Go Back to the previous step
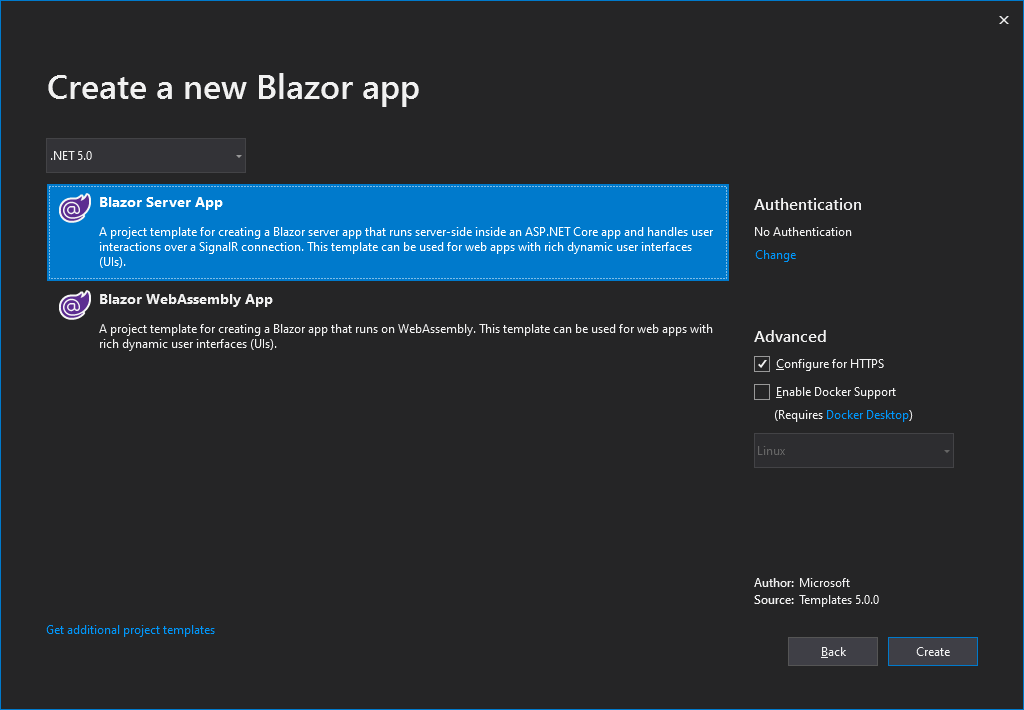This screenshot has width=1024, height=710. [832, 651]
